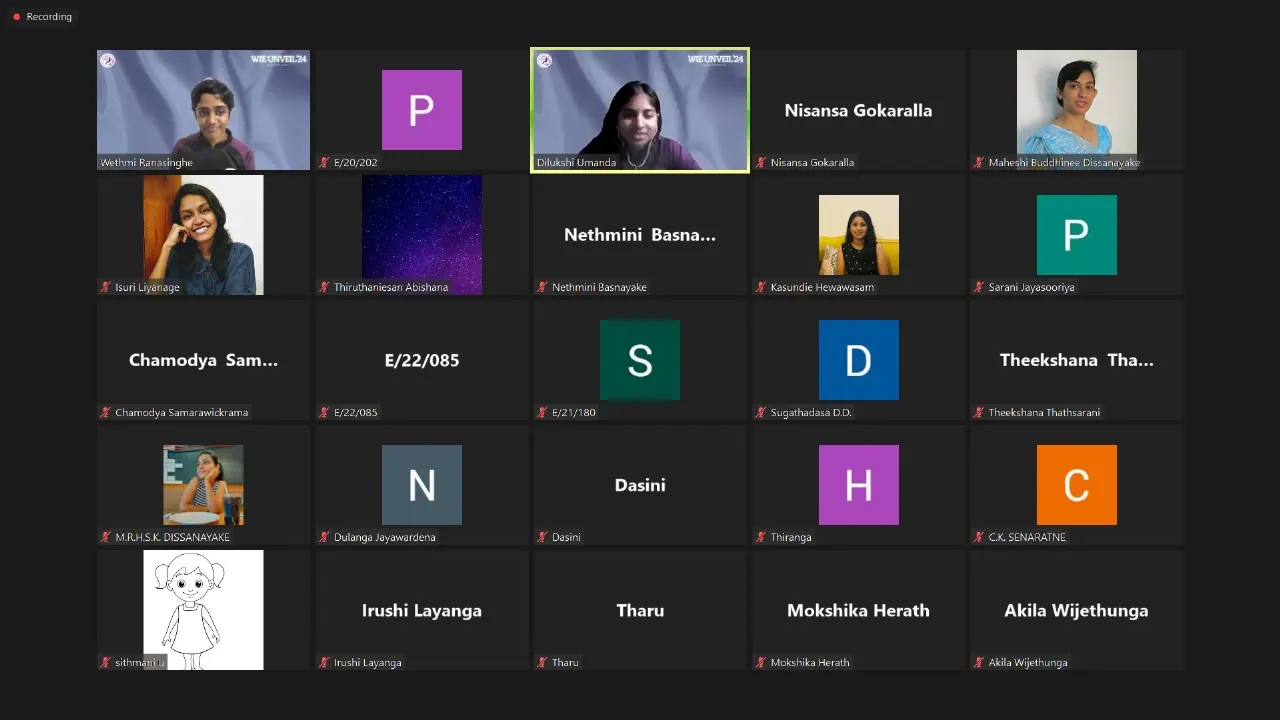Click the Recording status text

pyautogui.click(x=49, y=17)
